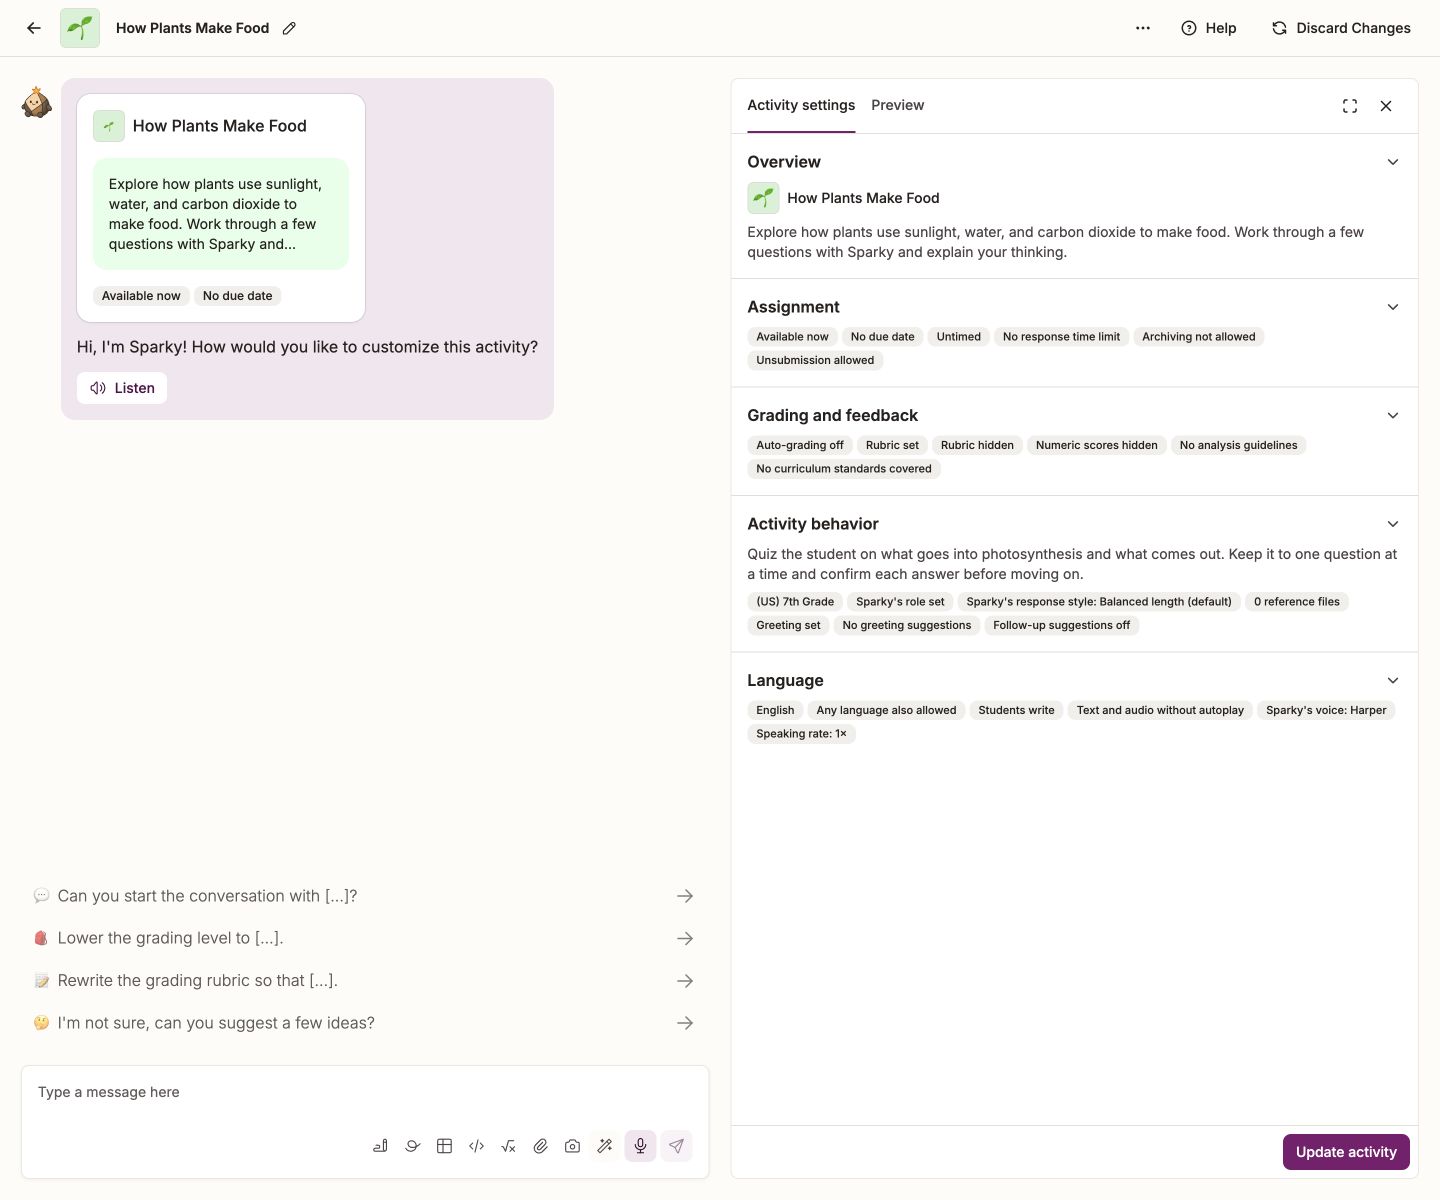Choose the 'Lower the grading level' suggestion

click(x=364, y=938)
